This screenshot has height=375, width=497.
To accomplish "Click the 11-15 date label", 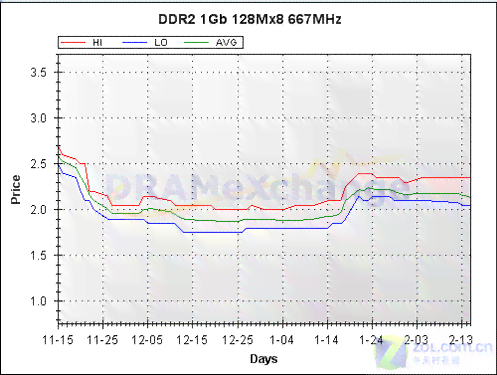I will pyautogui.click(x=58, y=340).
